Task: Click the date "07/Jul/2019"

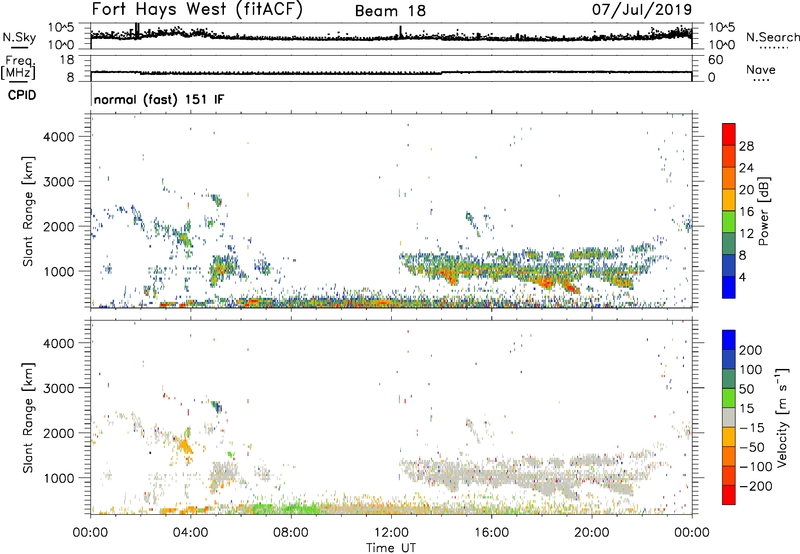Action: (642, 10)
